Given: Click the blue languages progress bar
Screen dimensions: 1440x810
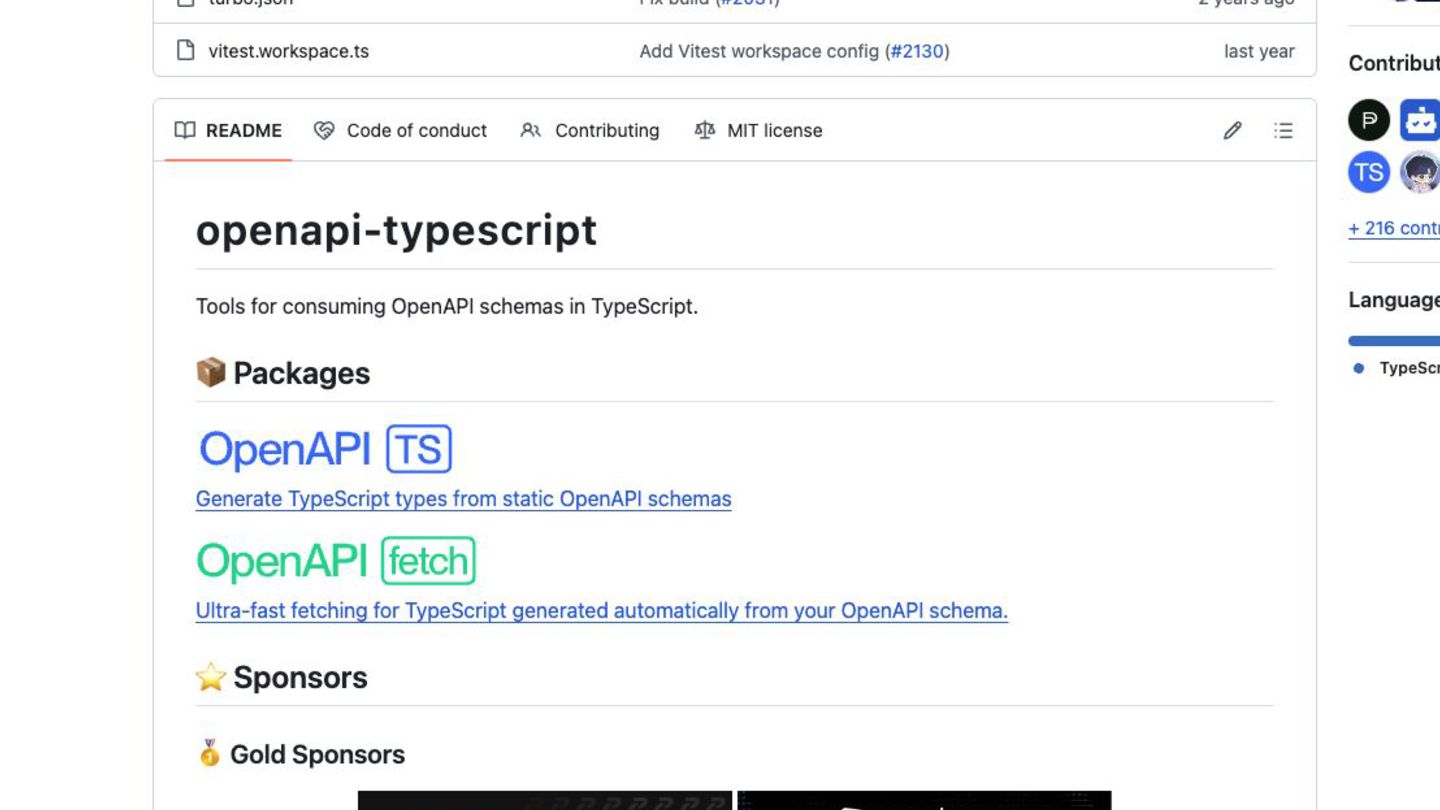Looking at the screenshot, I should 1394,341.
